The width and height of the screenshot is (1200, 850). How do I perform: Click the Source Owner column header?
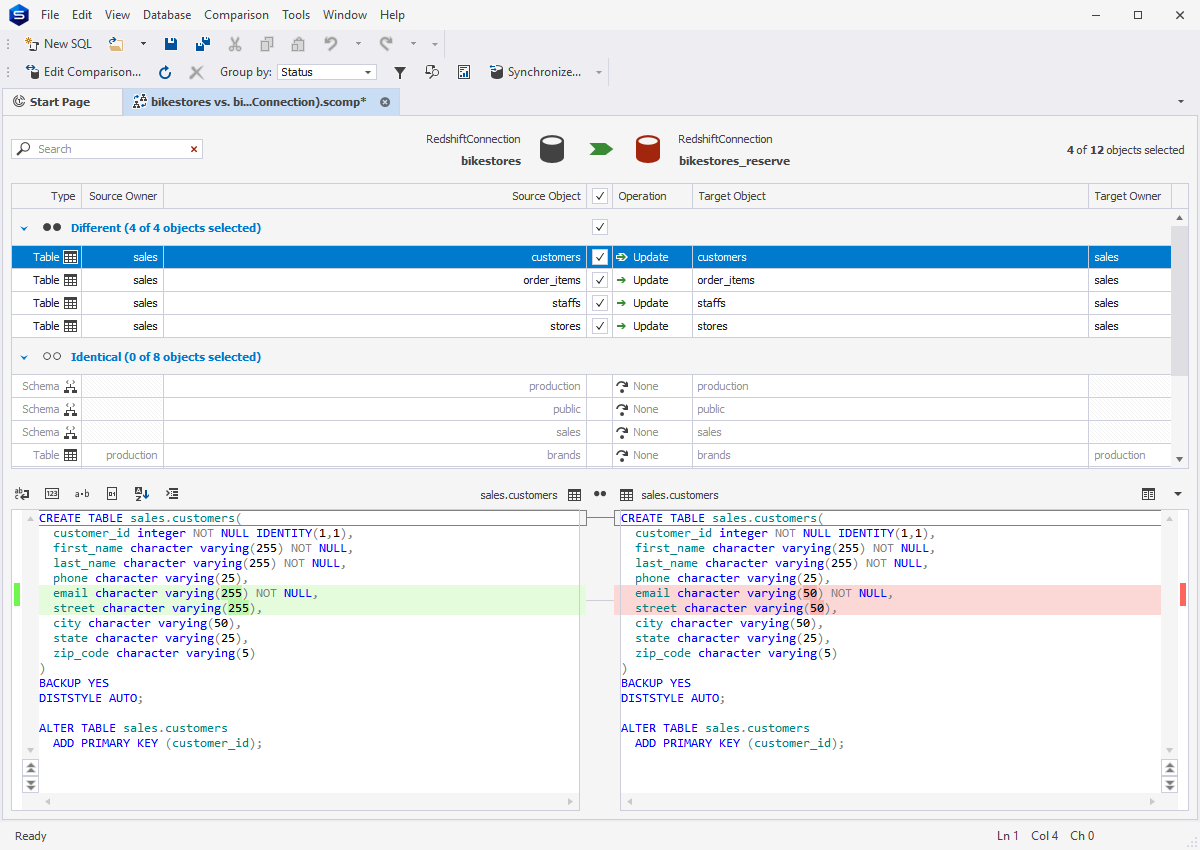(123, 196)
